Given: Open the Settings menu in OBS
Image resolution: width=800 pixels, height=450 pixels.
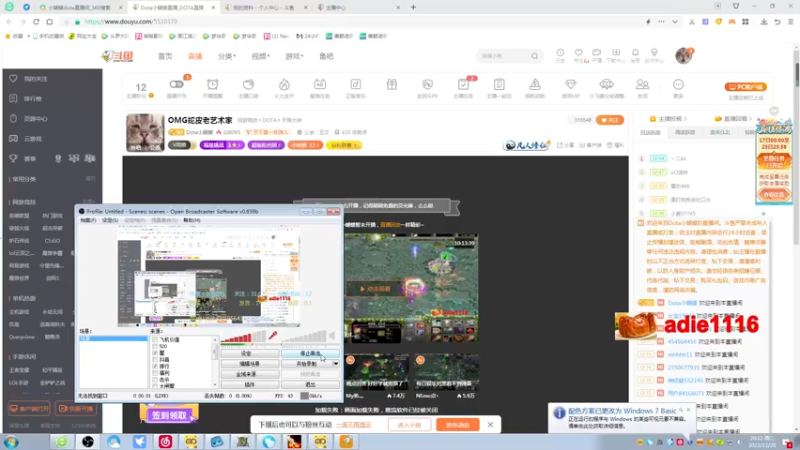Looking at the screenshot, I should point(110,220).
